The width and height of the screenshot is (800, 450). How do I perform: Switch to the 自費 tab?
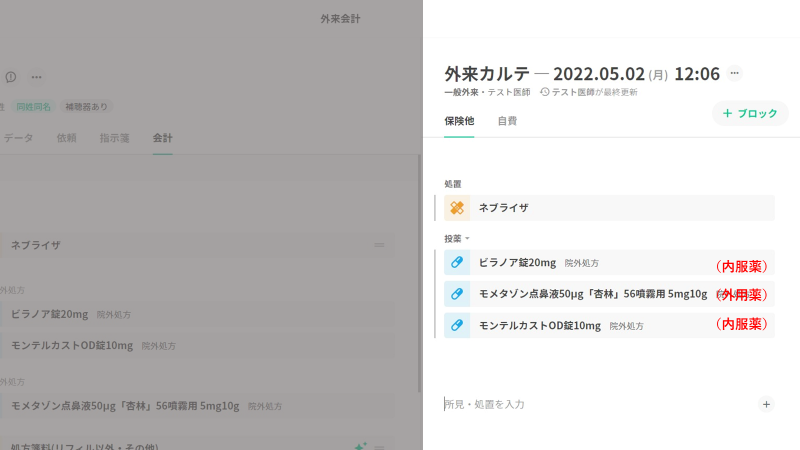507,121
